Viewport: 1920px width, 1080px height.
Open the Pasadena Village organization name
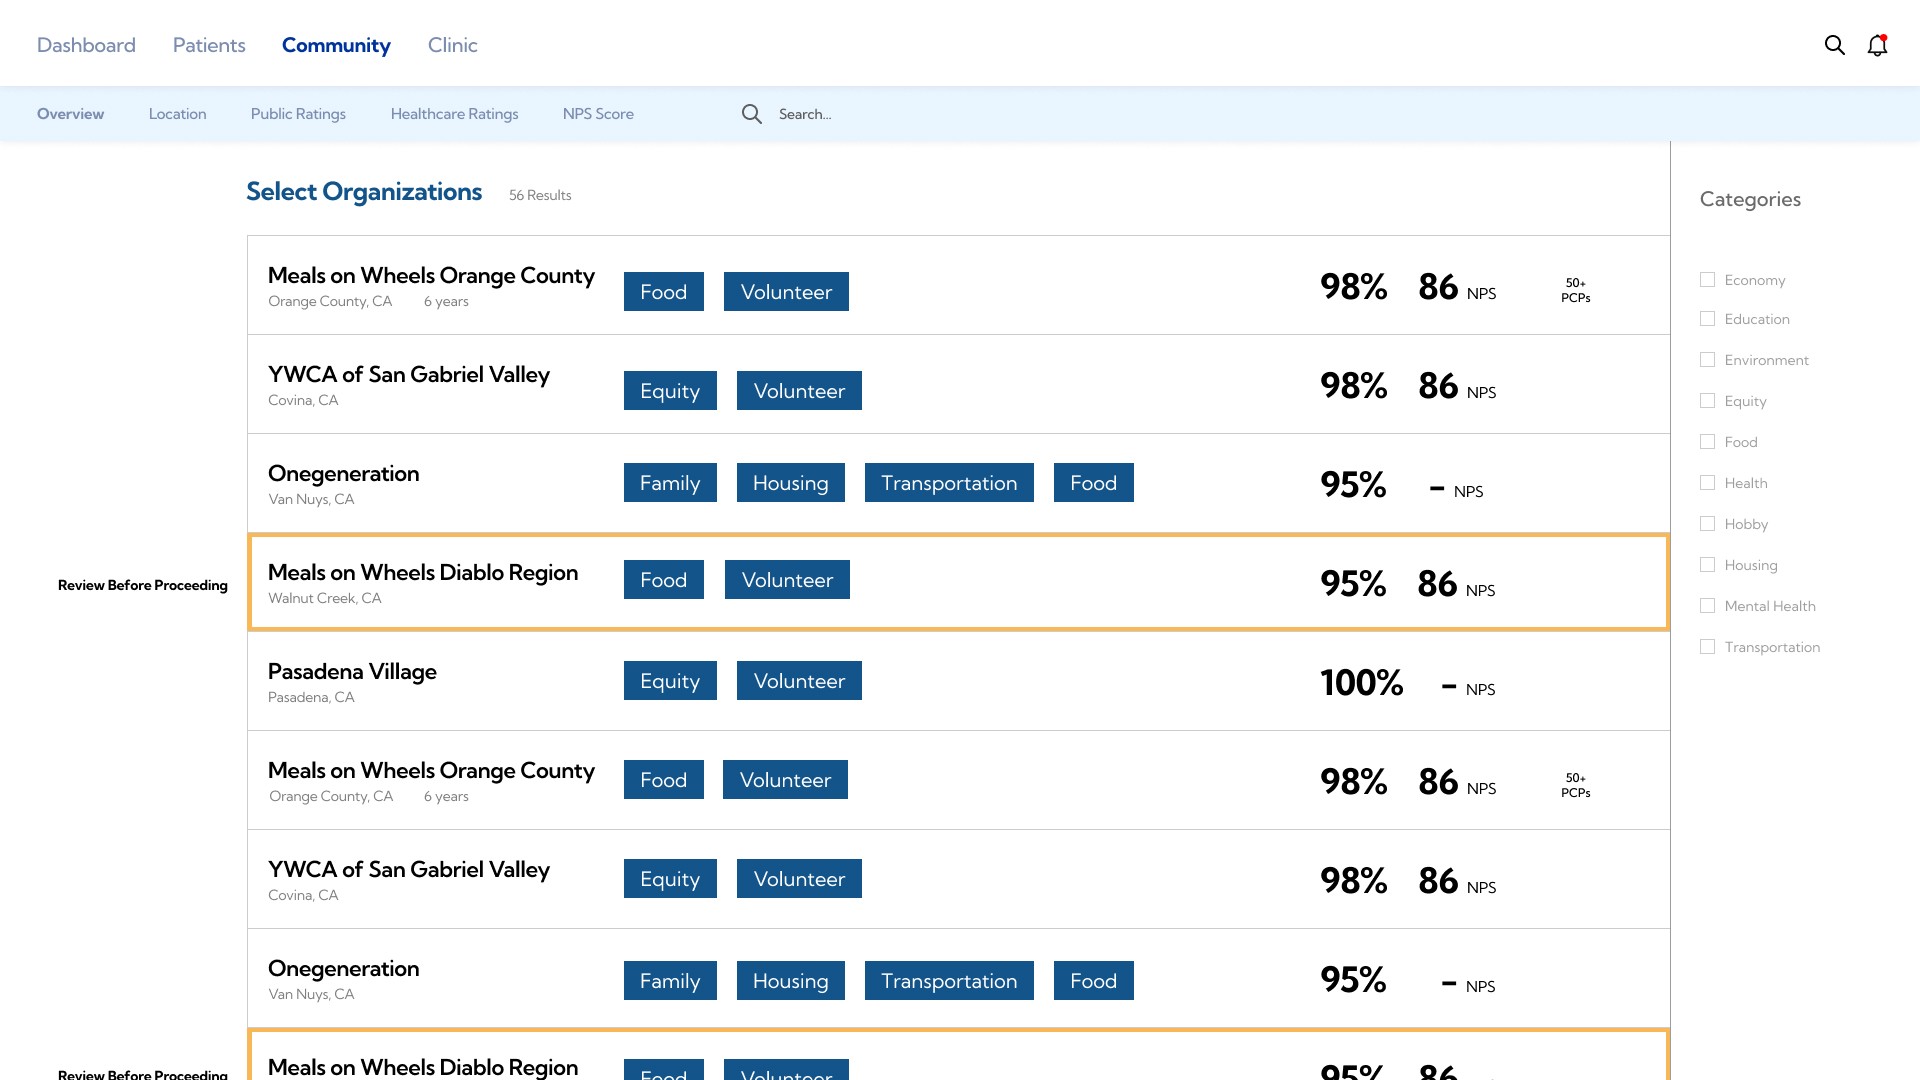[x=352, y=672]
